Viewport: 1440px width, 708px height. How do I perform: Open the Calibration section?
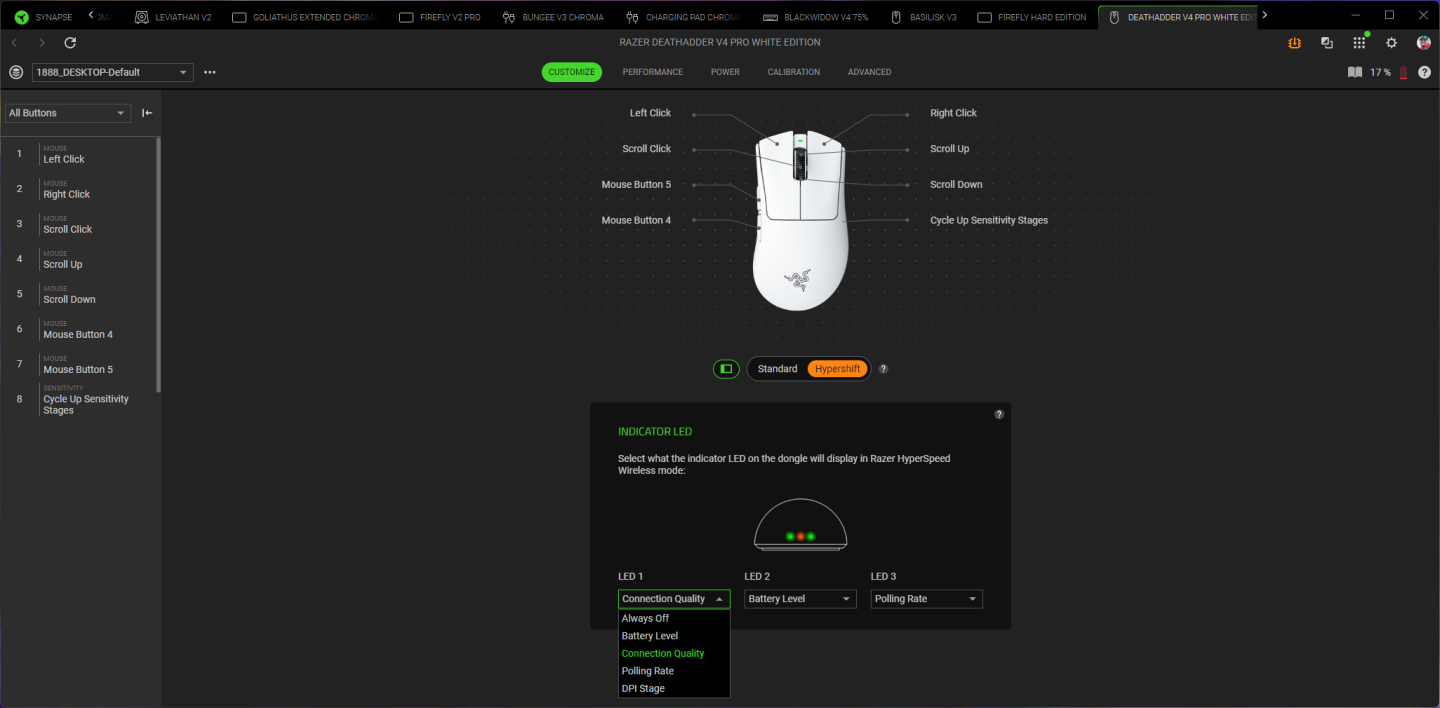(794, 72)
